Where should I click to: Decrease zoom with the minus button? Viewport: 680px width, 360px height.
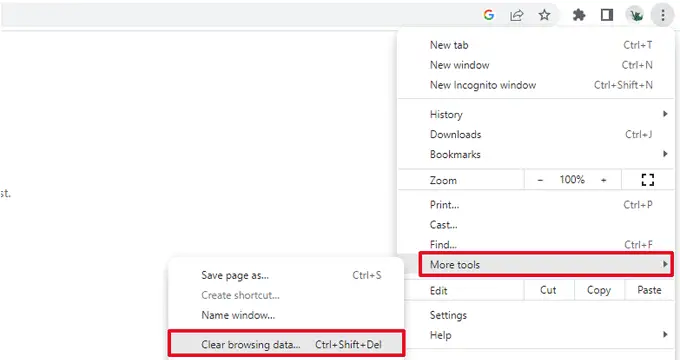click(540, 180)
